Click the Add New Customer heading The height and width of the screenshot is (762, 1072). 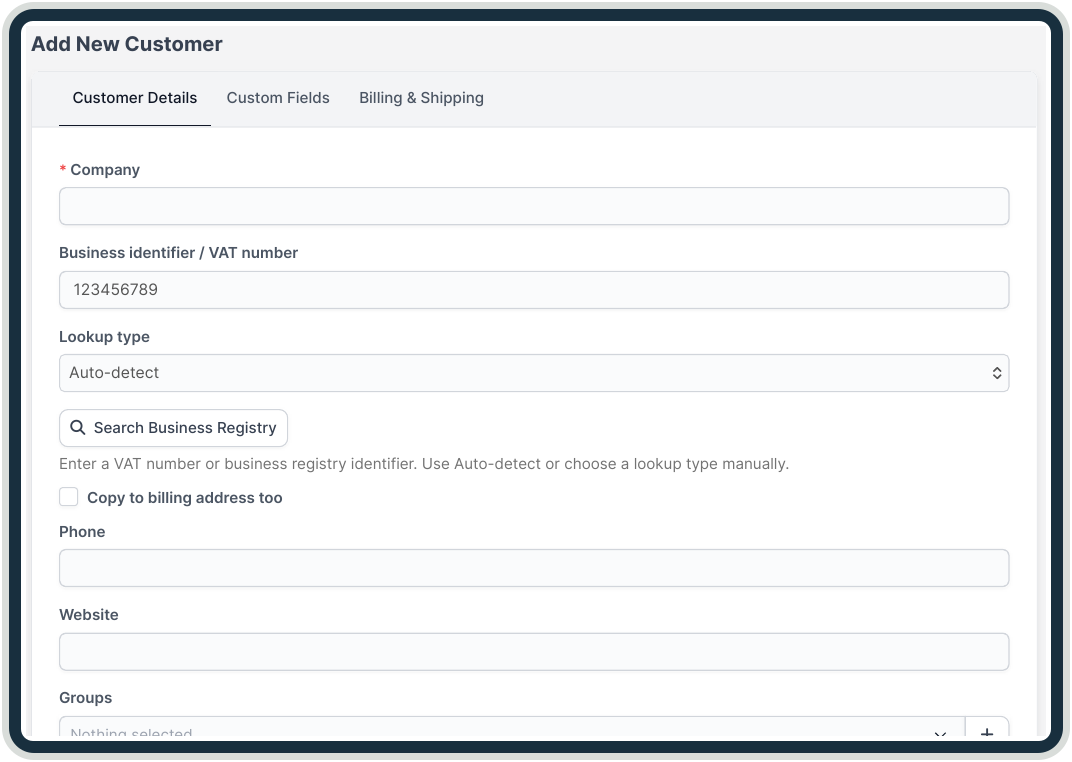coord(127,44)
